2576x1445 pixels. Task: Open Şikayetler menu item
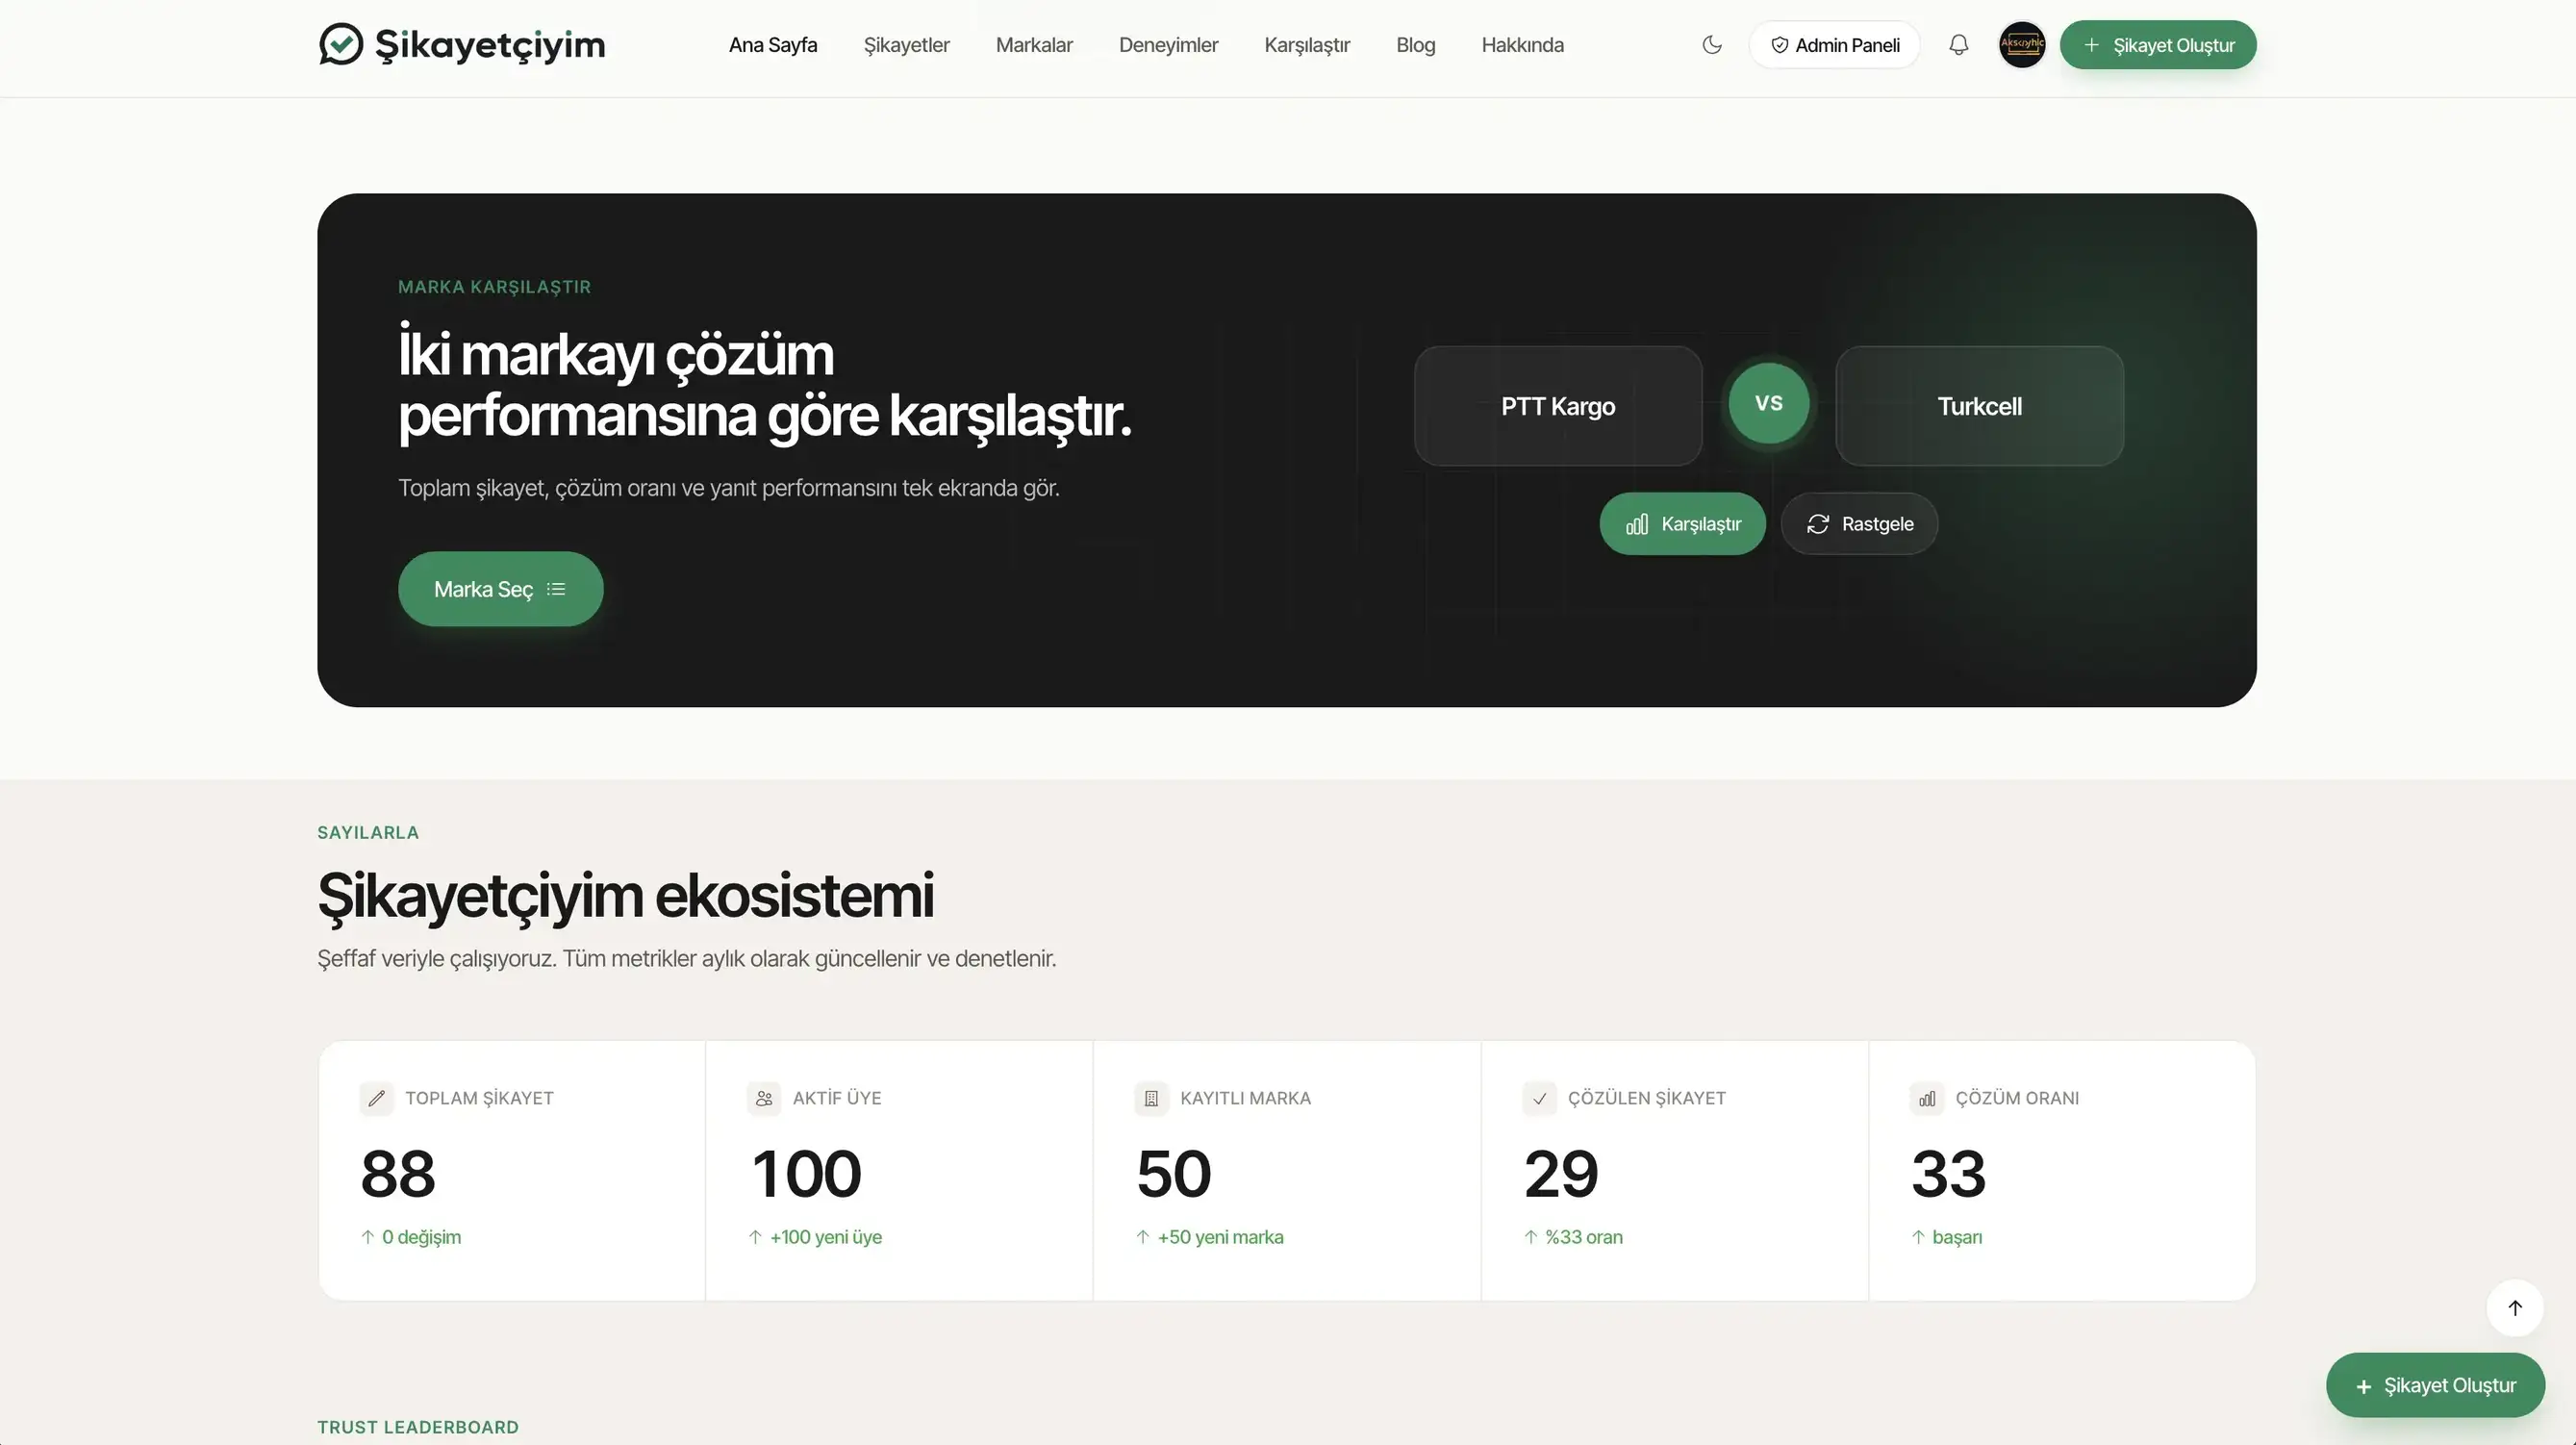(x=906, y=45)
